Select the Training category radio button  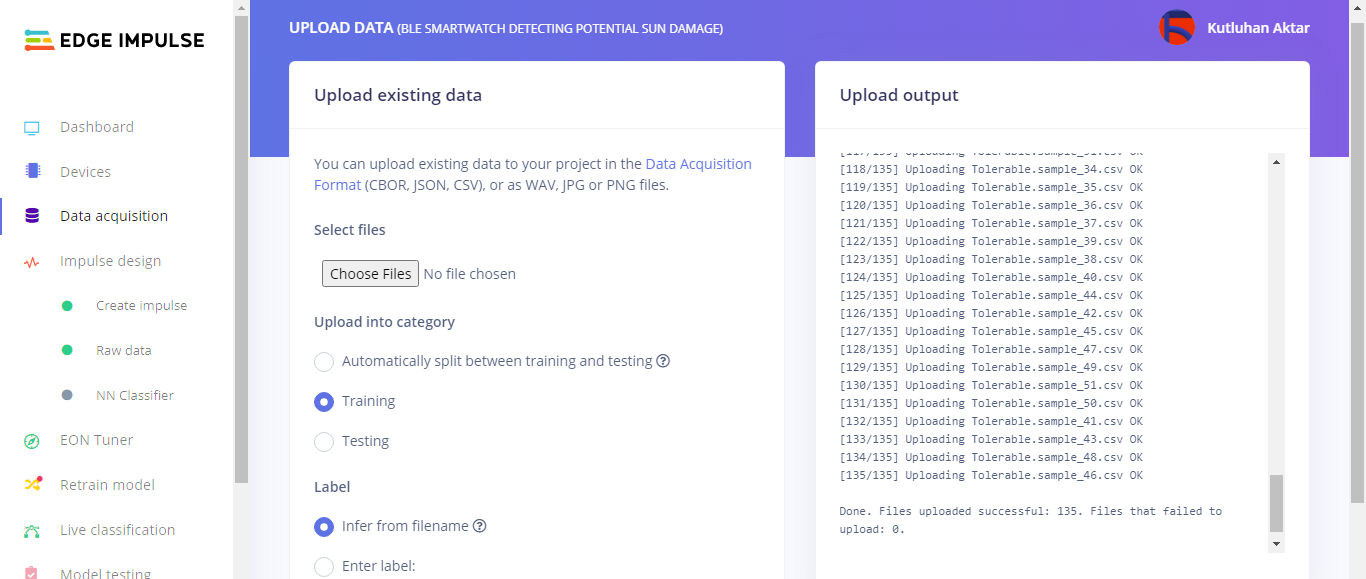click(324, 402)
